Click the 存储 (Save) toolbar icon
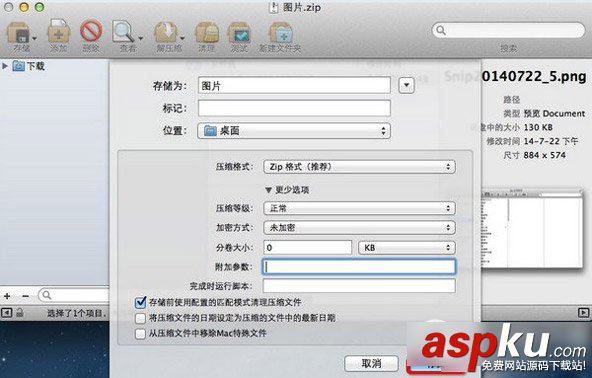592x378 pixels. 18,33
